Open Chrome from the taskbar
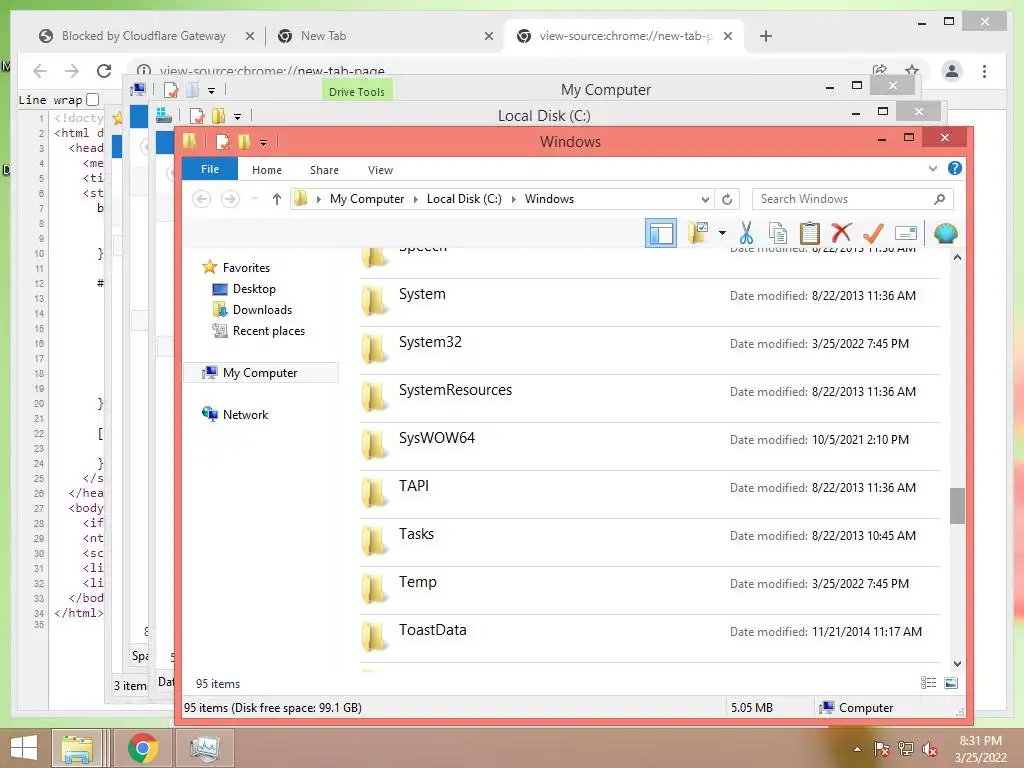1024x768 pixels. tap(142, 748)
